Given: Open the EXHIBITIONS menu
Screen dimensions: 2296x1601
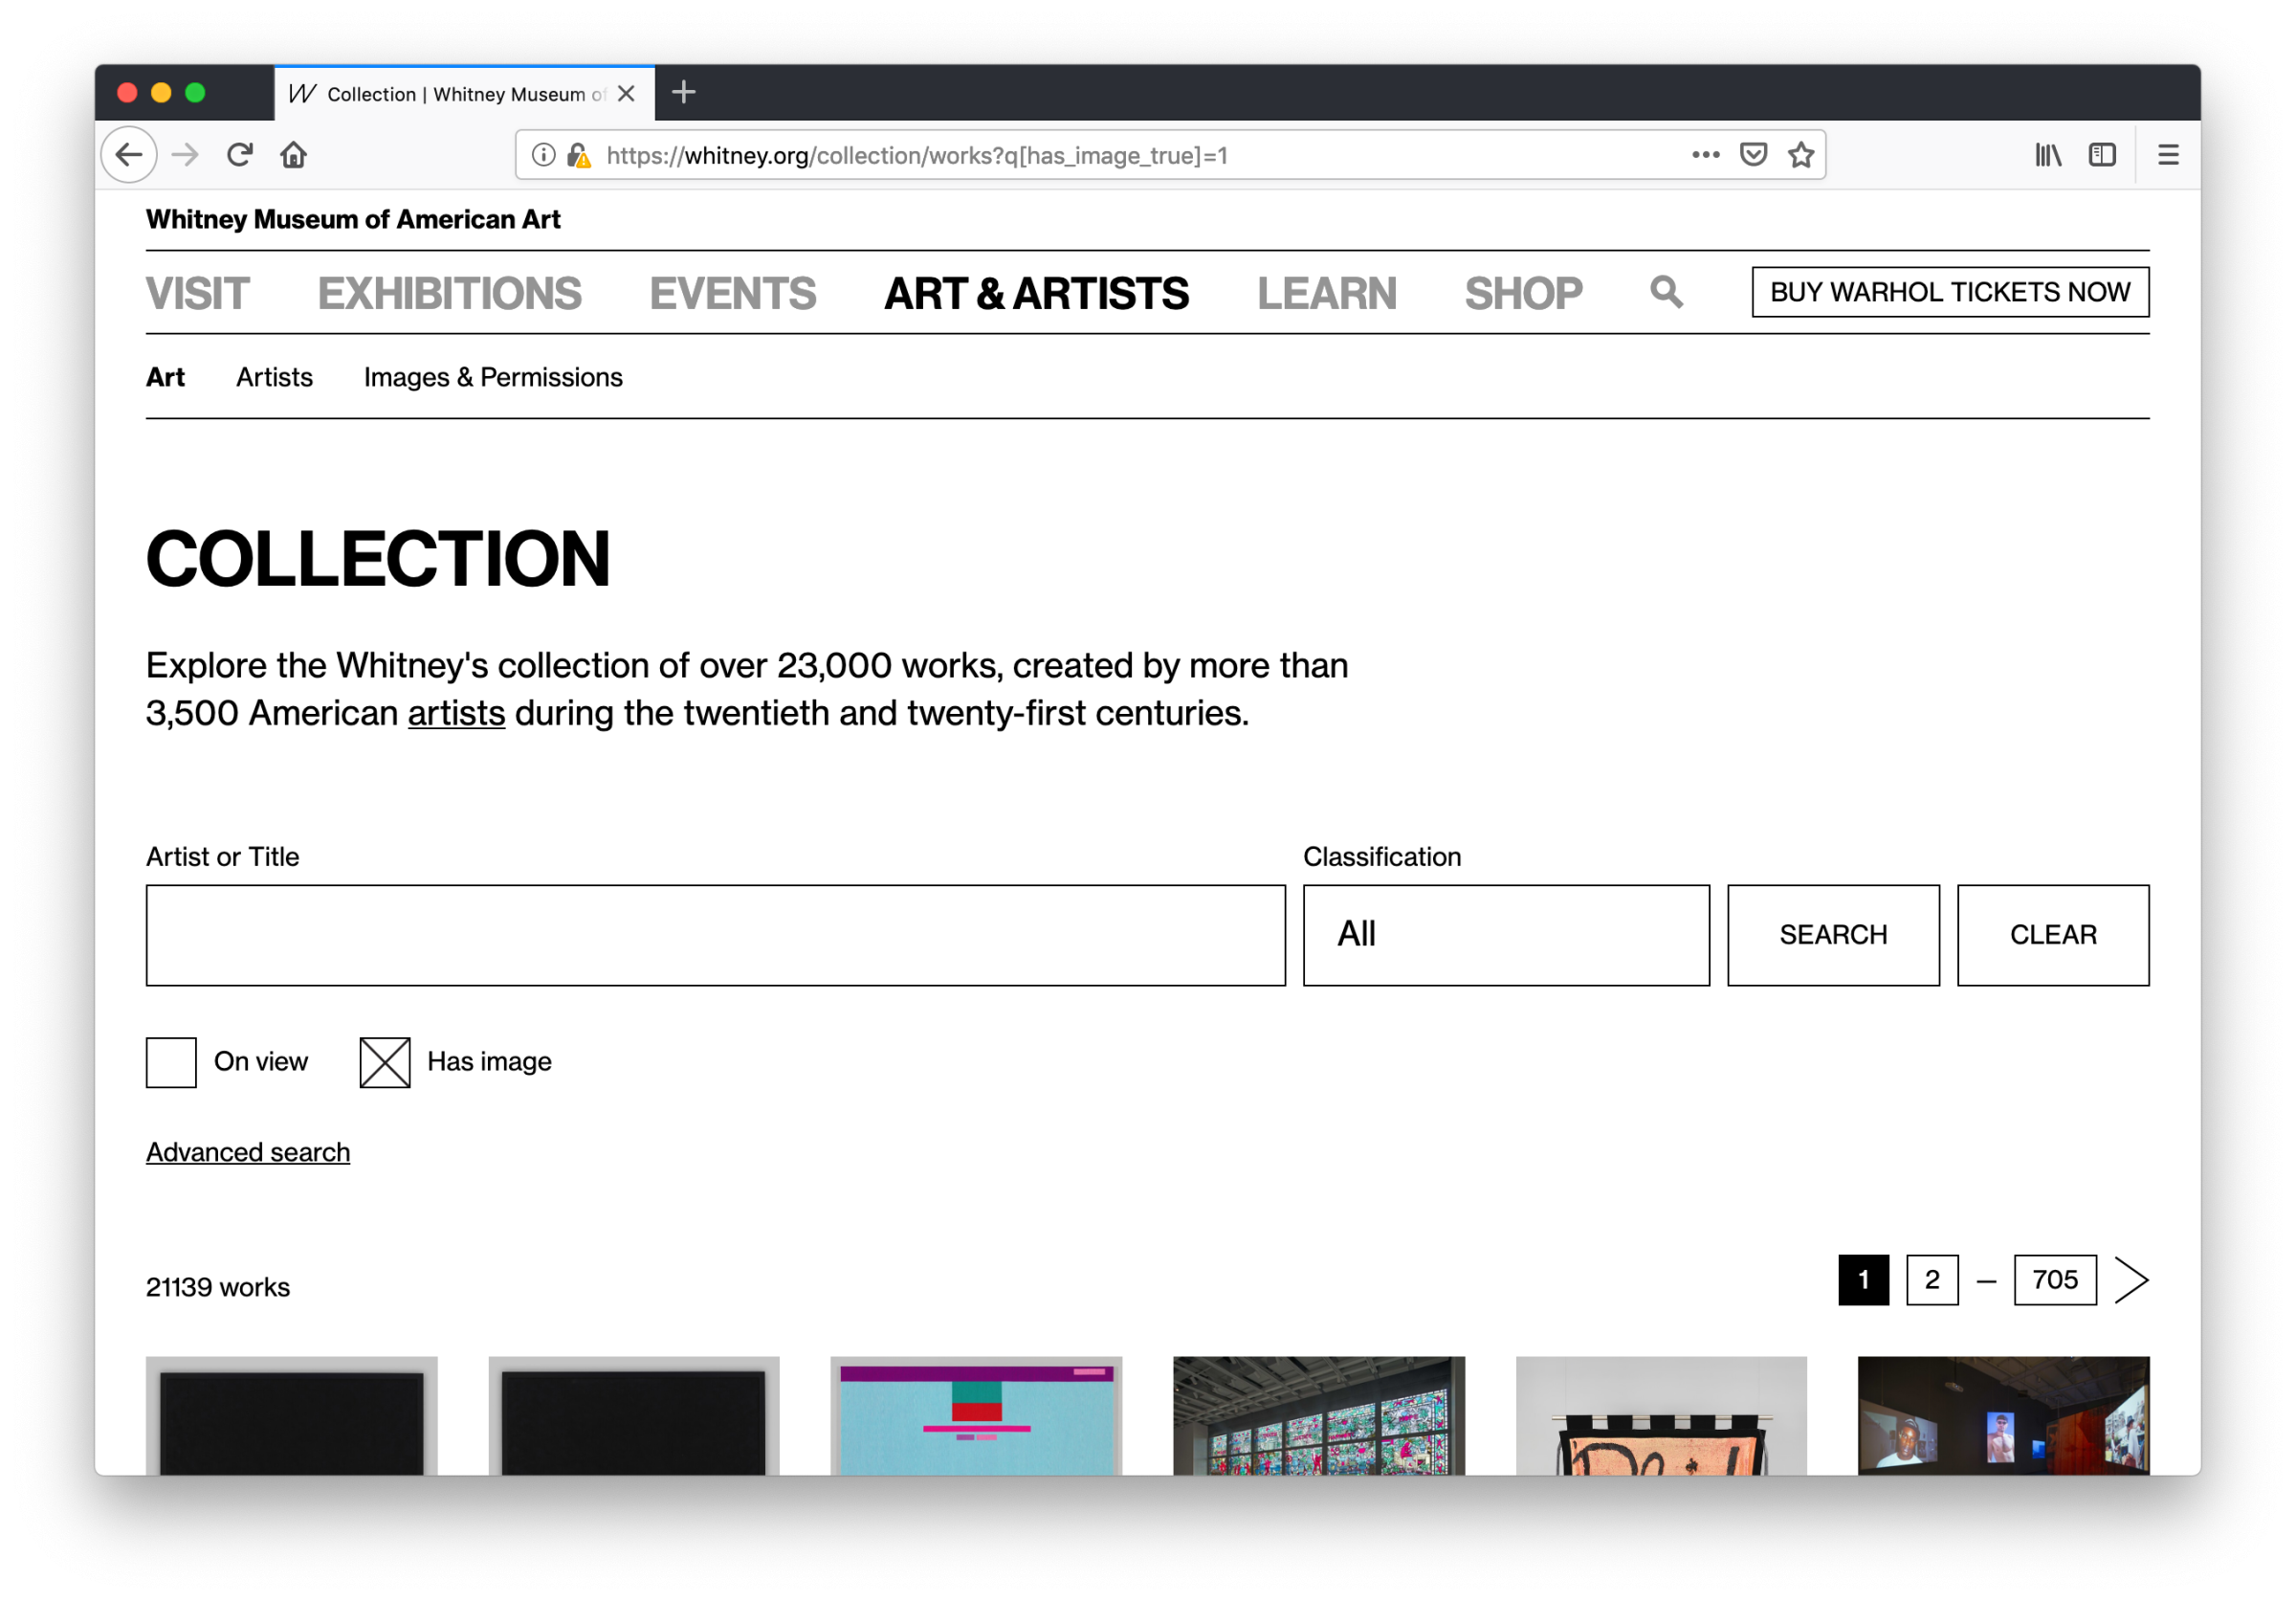Looking at the screenshot, I should 449,294.
